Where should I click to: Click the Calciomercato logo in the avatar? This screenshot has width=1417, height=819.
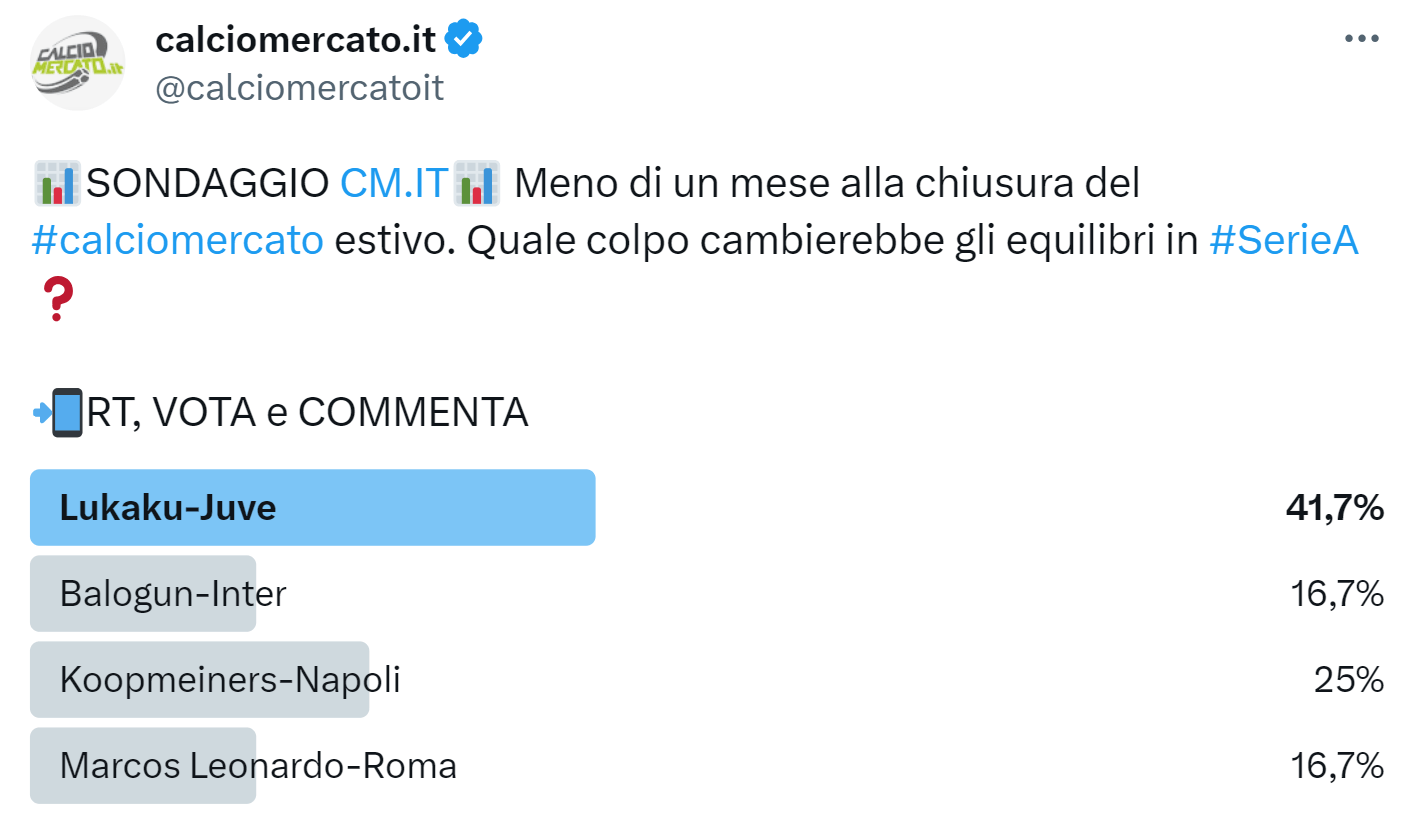point(77,62)
